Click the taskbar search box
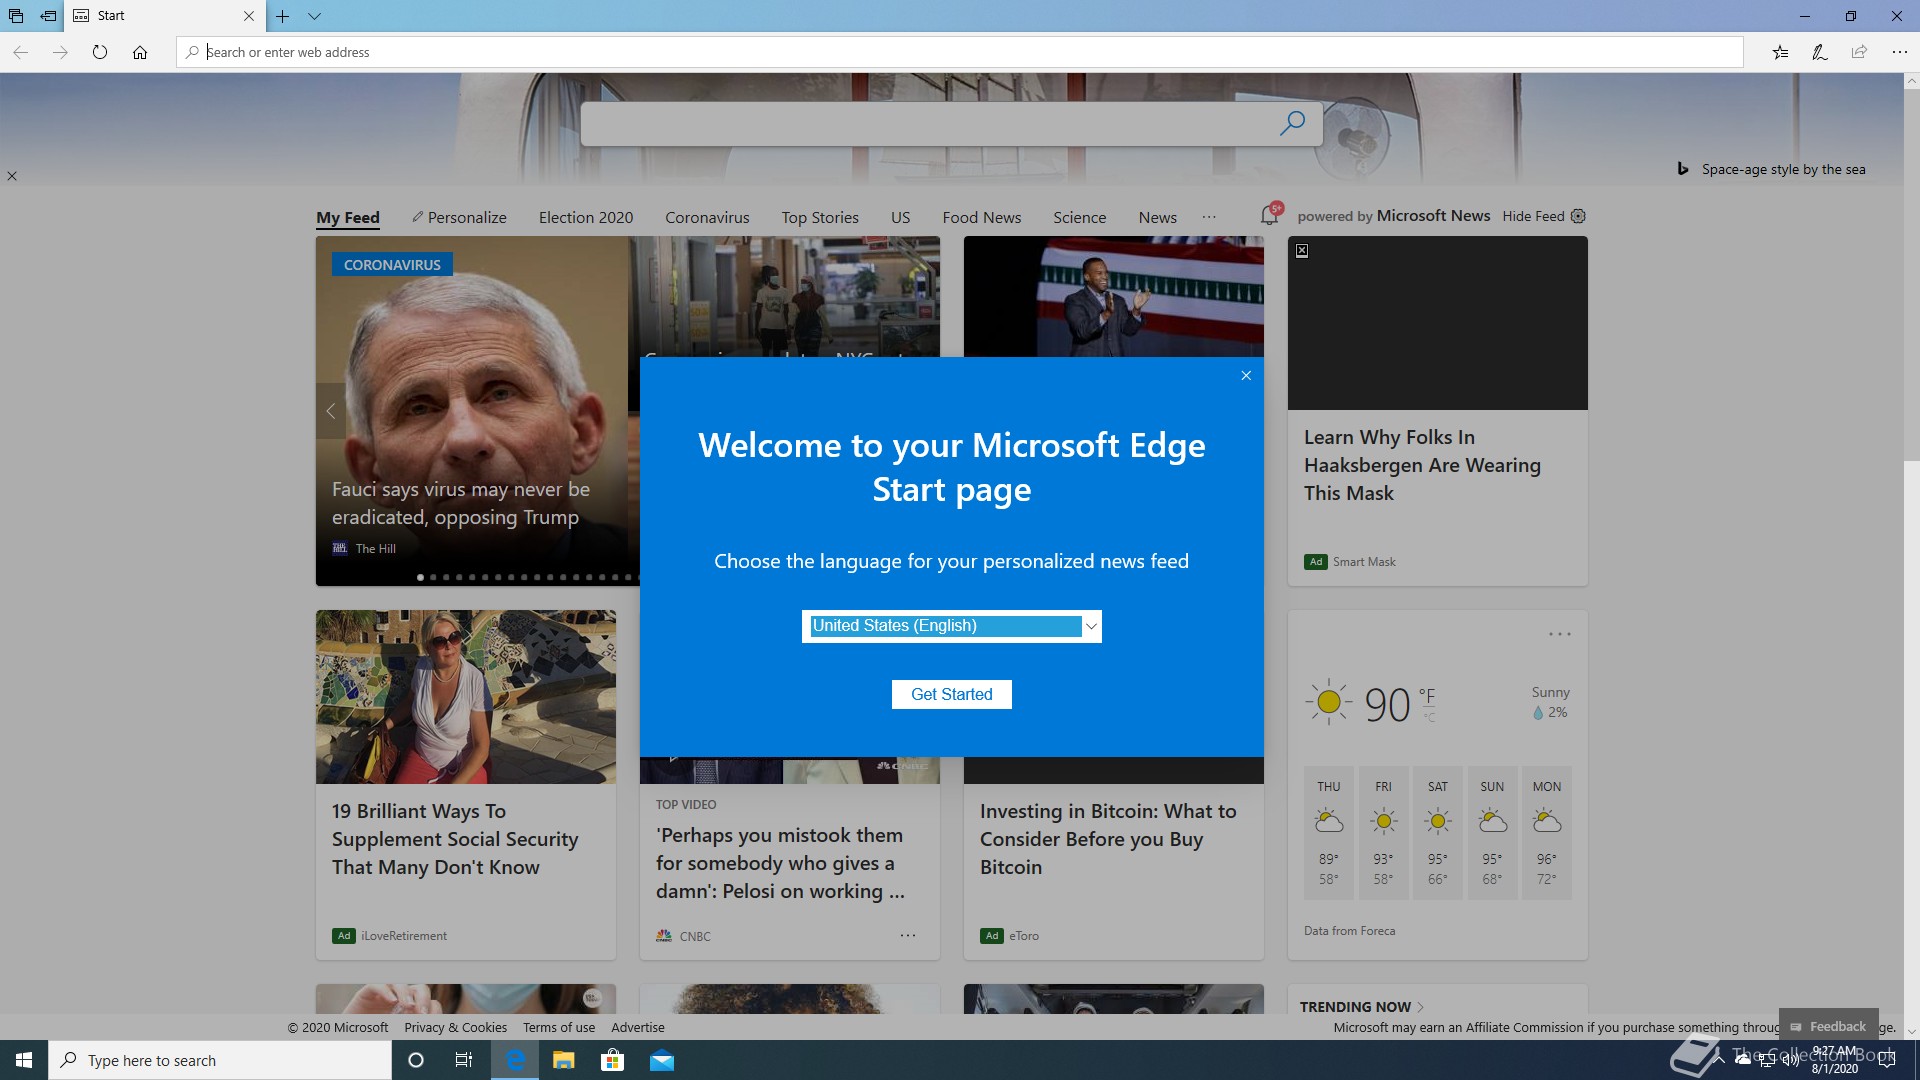The image size is (1920, 1080). pos(220,1060)
